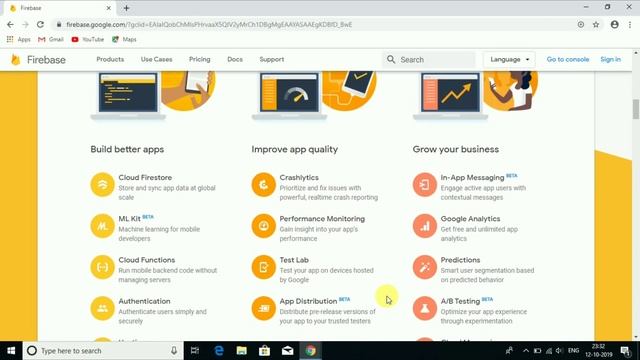Click the Sign in link
The height and width of the screenshot is (360, 640).
[611, 59]
